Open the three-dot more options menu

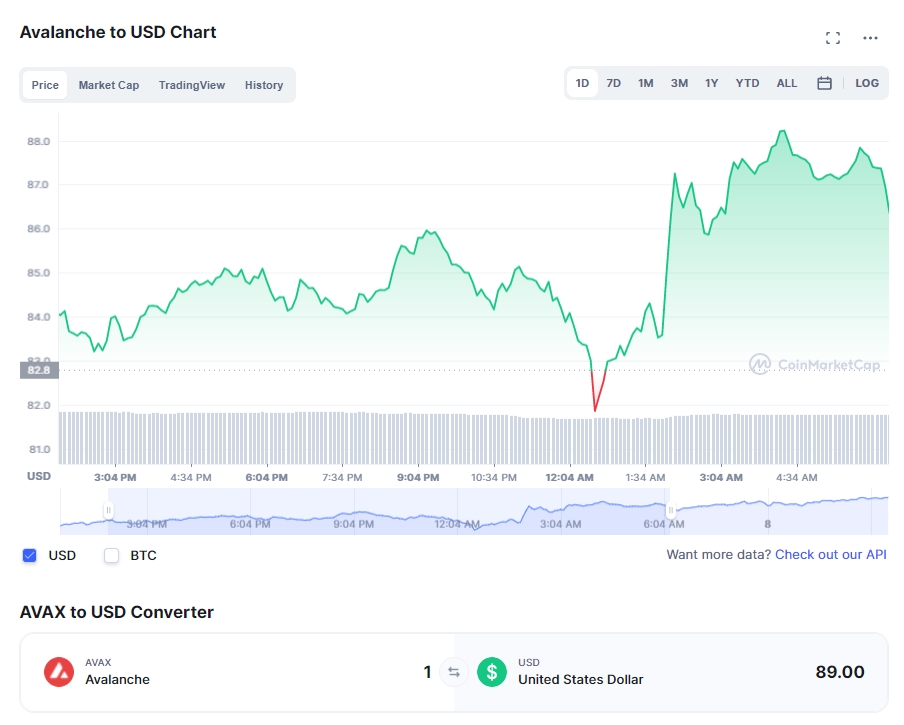870,38
